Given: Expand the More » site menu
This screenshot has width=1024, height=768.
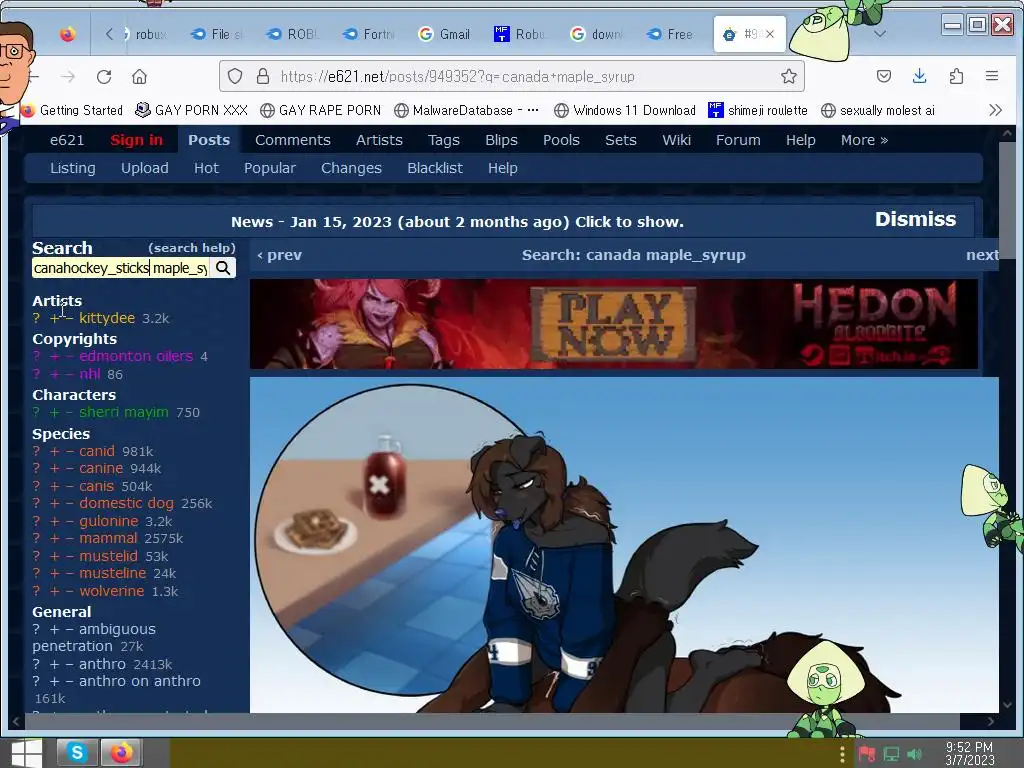Looking at the screenshot, I should [x=864, y=140].
